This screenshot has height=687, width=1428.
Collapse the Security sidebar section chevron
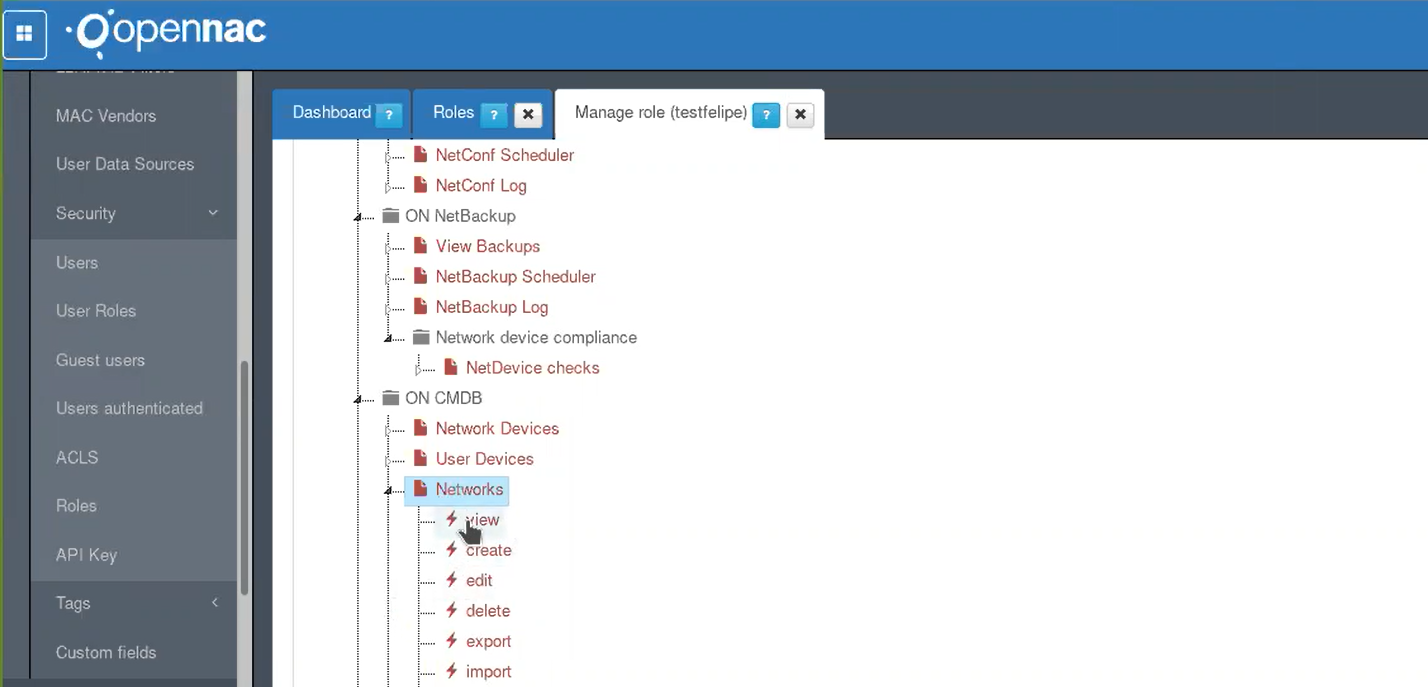[213, 213]
